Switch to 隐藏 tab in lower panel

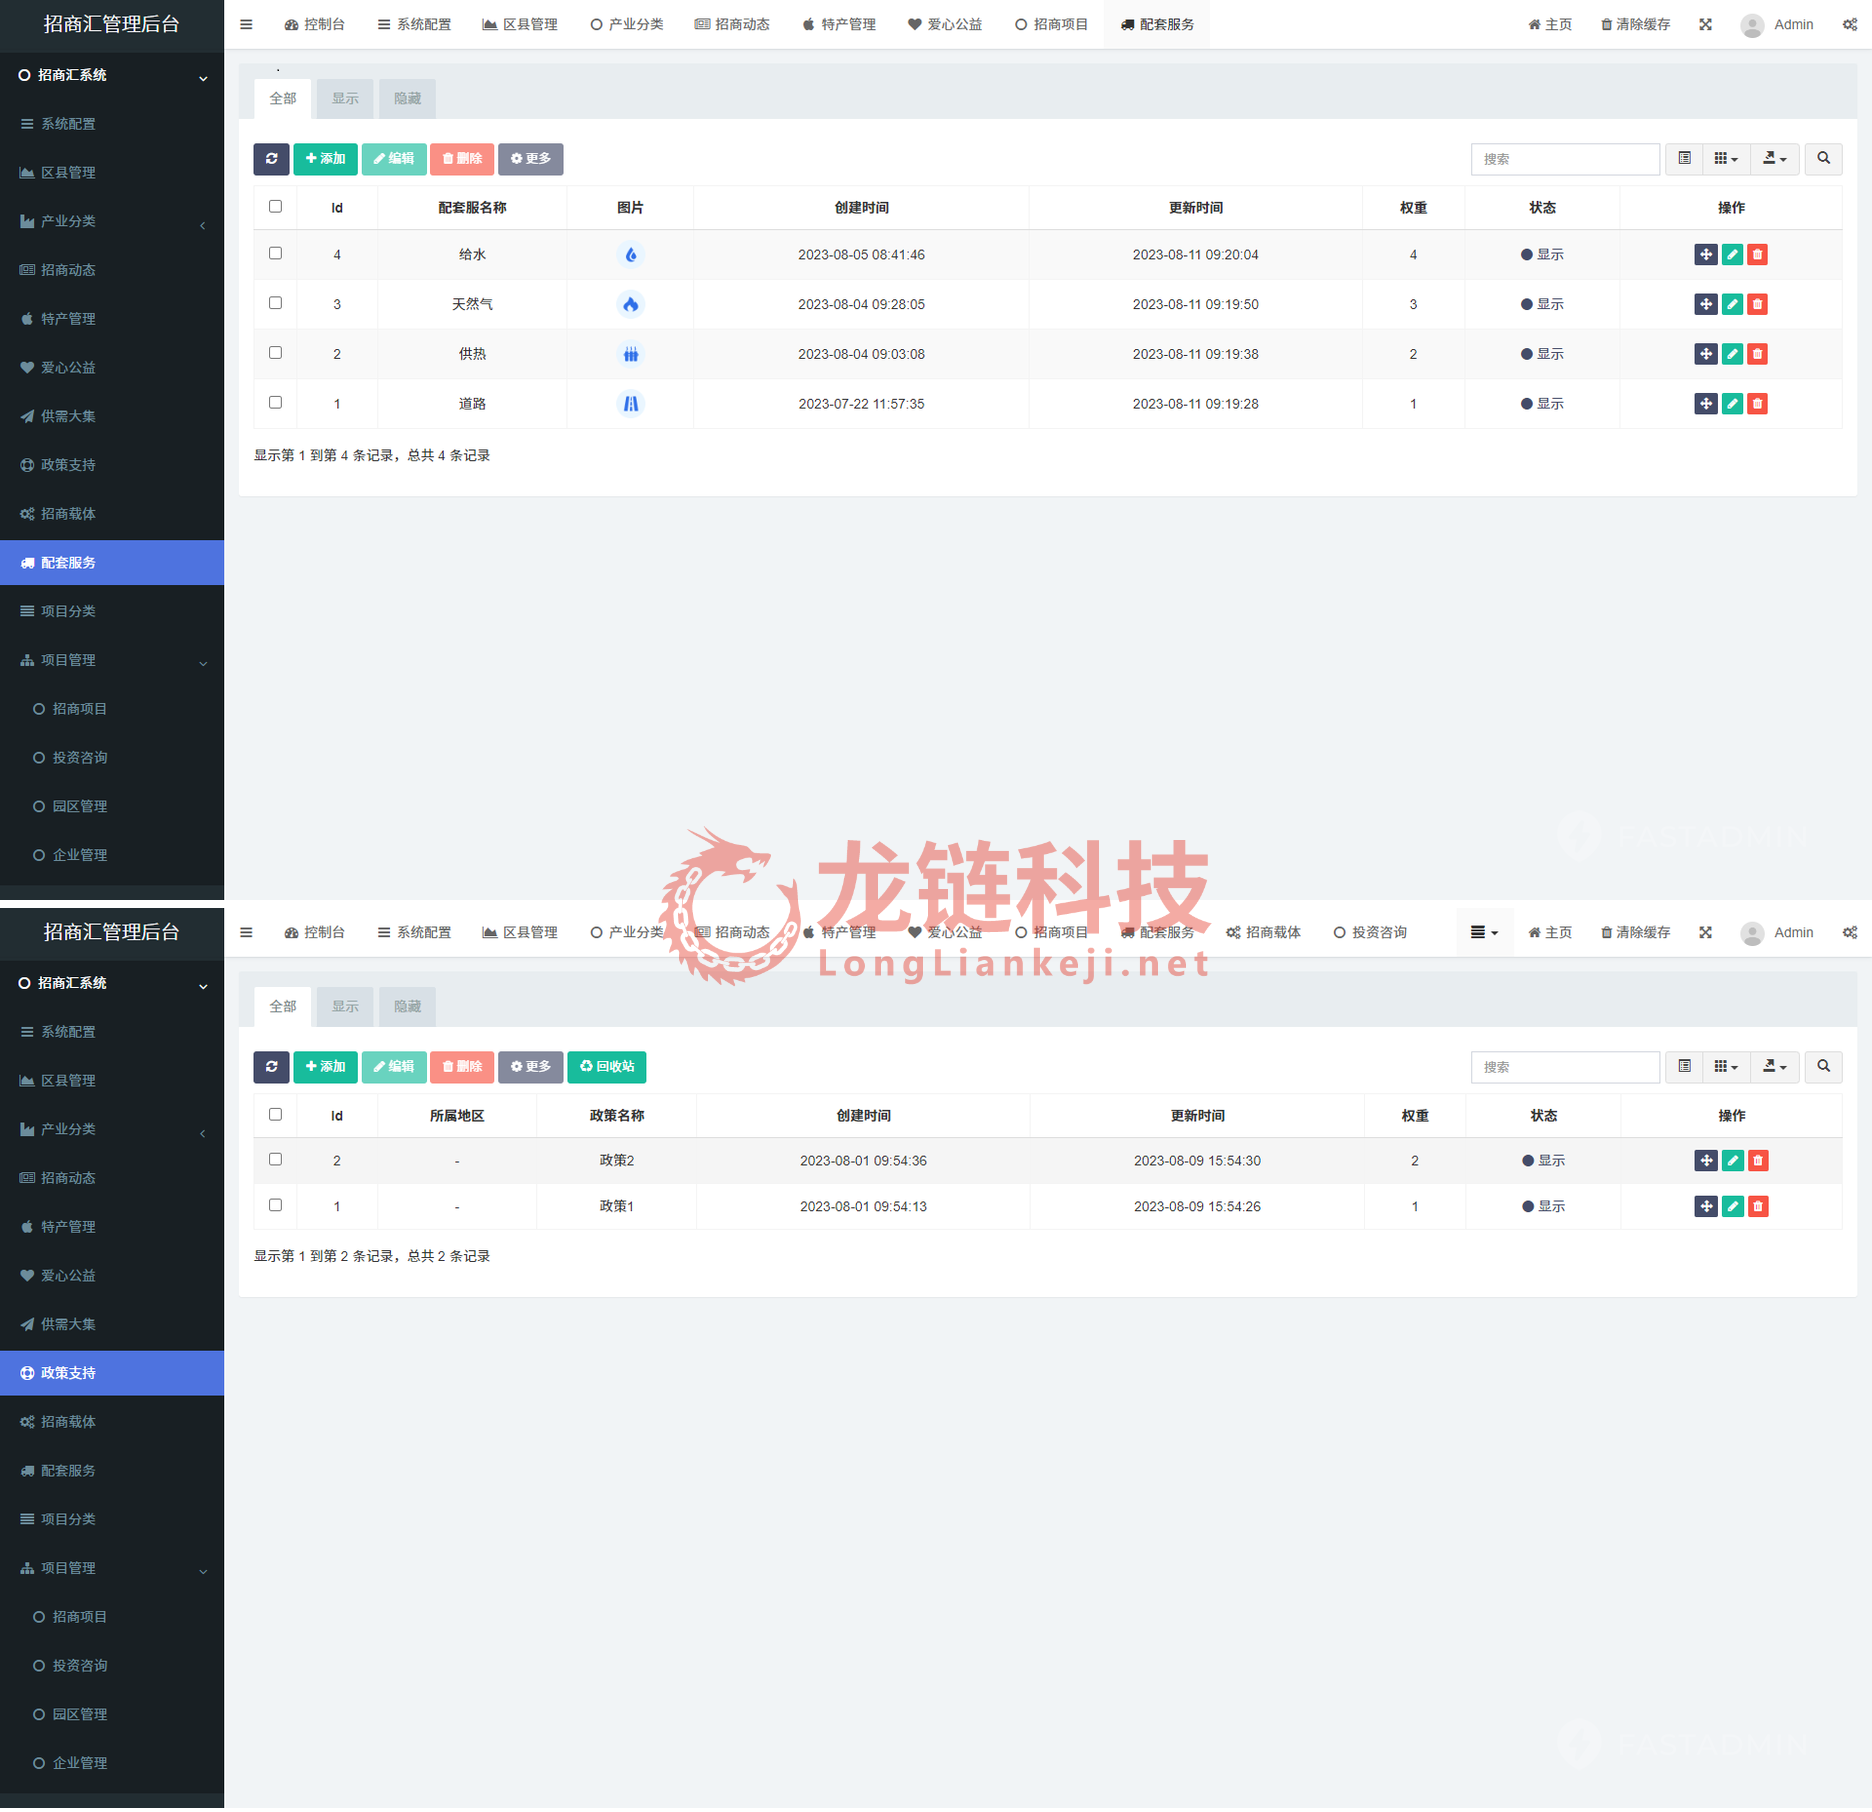tap(407, 1006)
